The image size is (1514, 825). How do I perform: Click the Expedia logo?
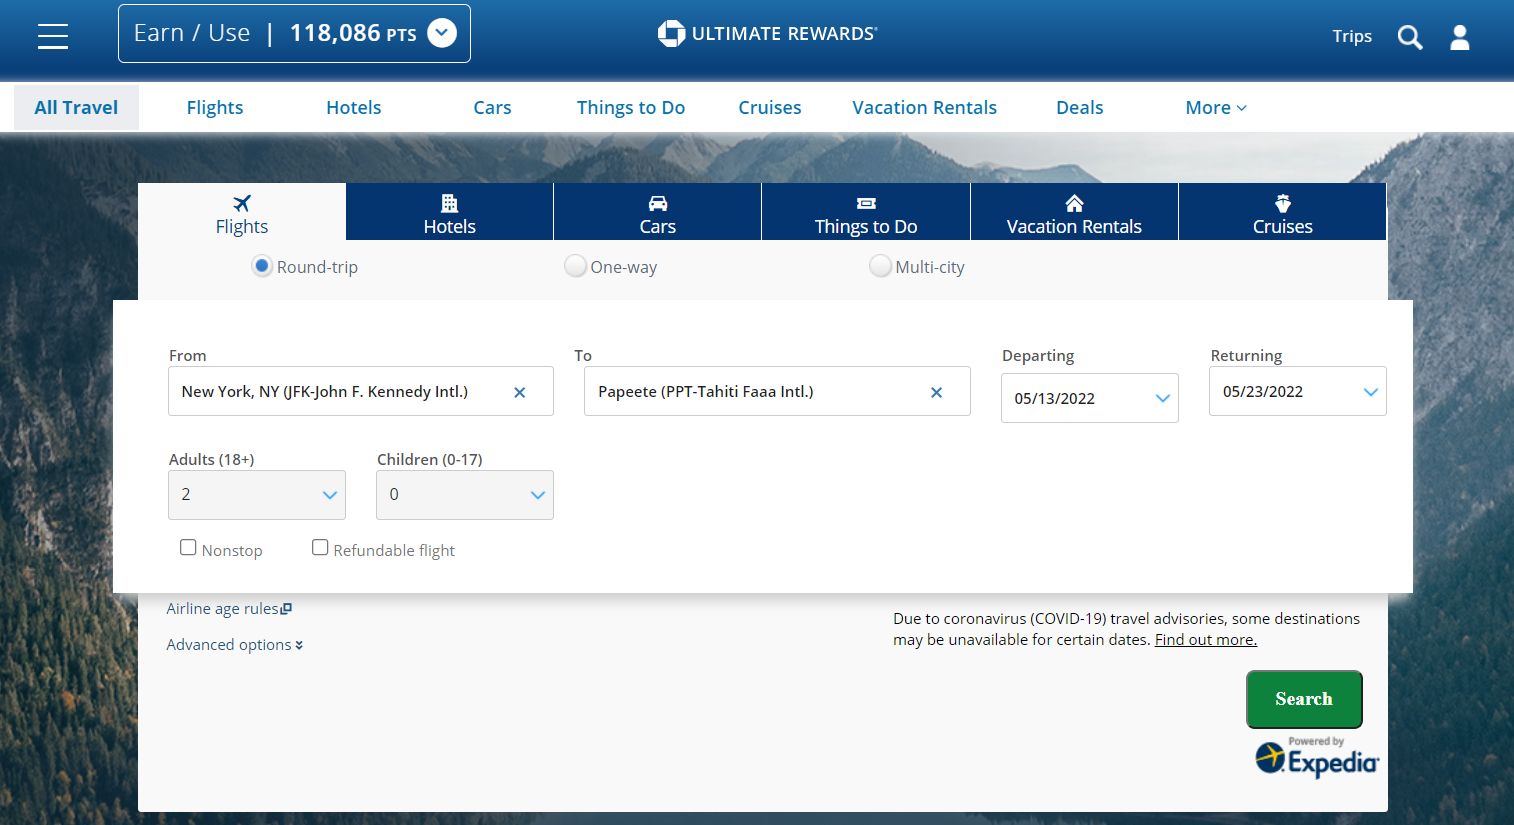click(1317, 760)
